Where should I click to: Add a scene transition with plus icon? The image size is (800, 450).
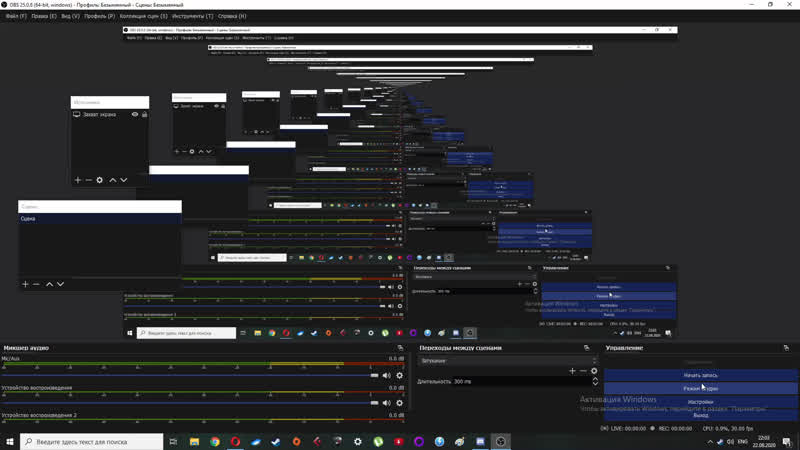pos(572,371)
